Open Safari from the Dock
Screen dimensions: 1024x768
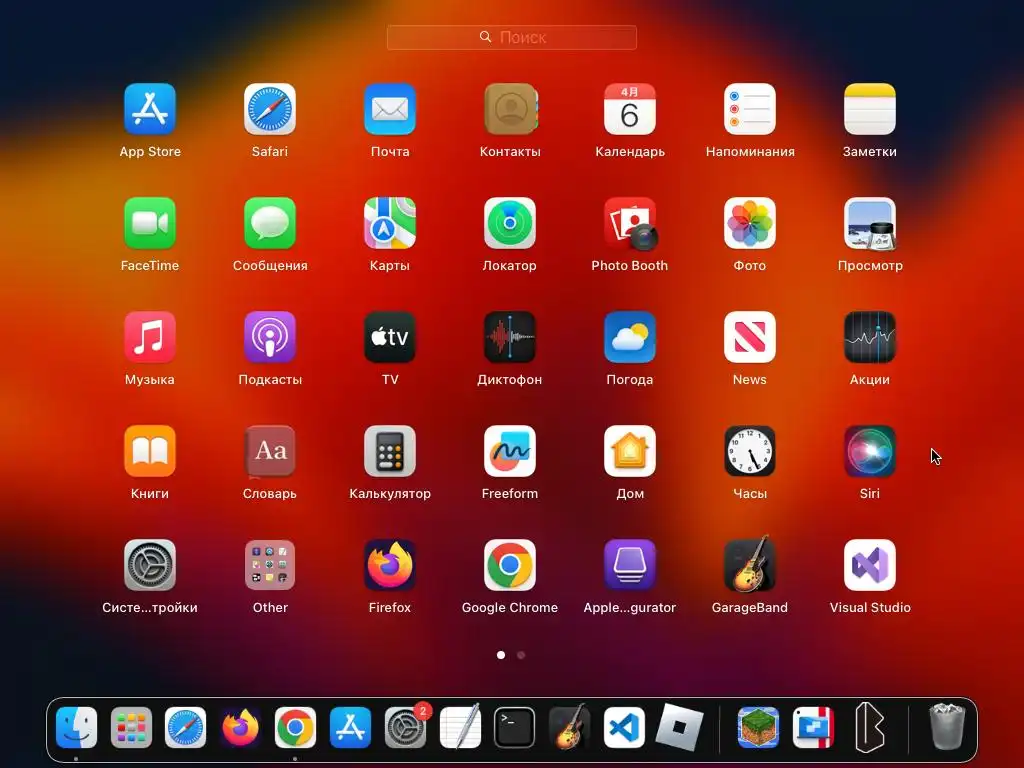pos(185,728)
